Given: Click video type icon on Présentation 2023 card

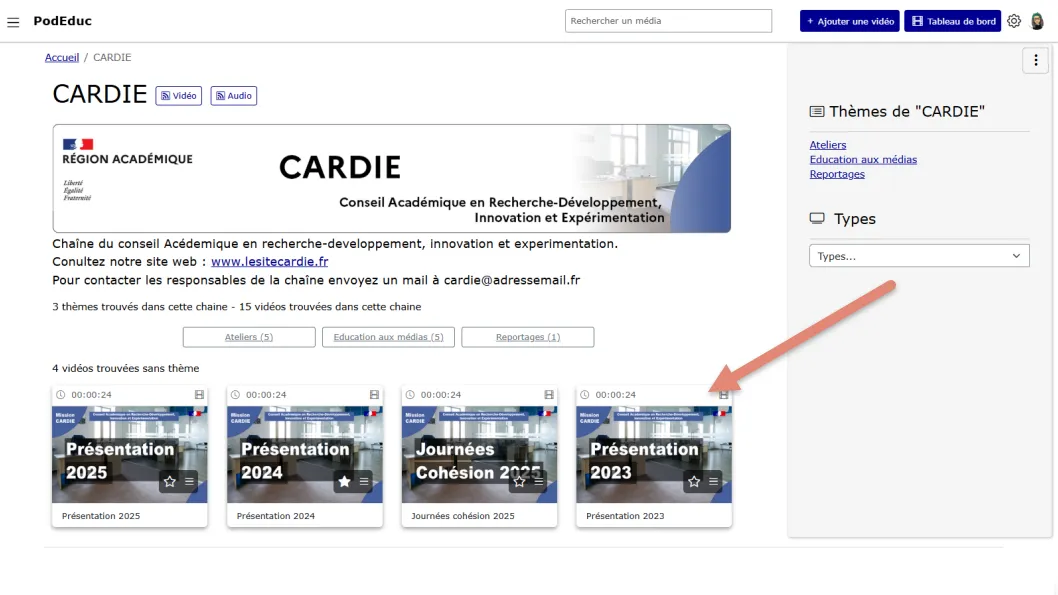Looking at the screenshot, I should 723,395.
